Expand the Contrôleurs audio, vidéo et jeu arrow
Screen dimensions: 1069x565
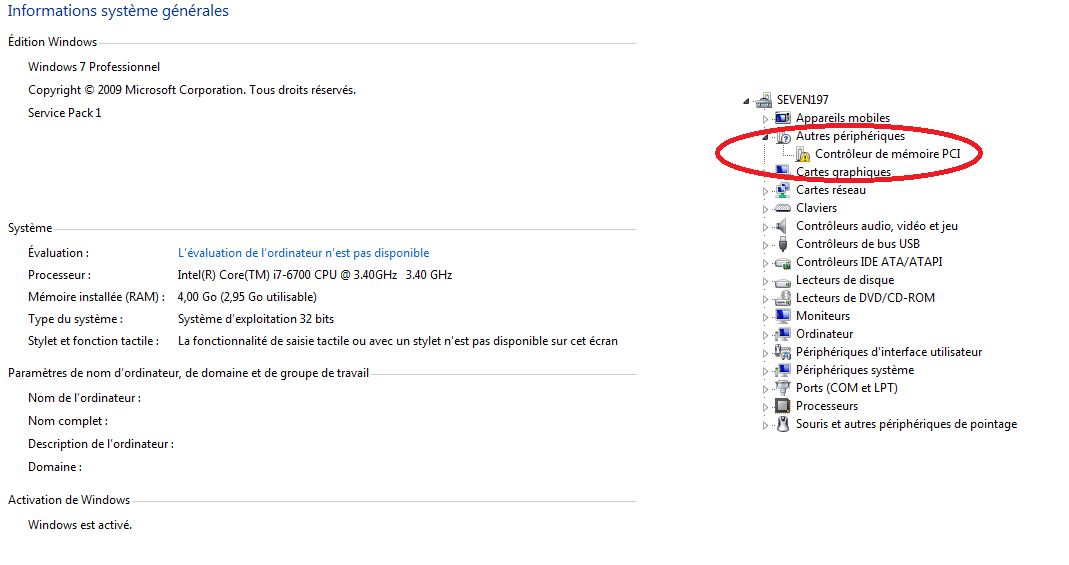(x=765, y=228)
